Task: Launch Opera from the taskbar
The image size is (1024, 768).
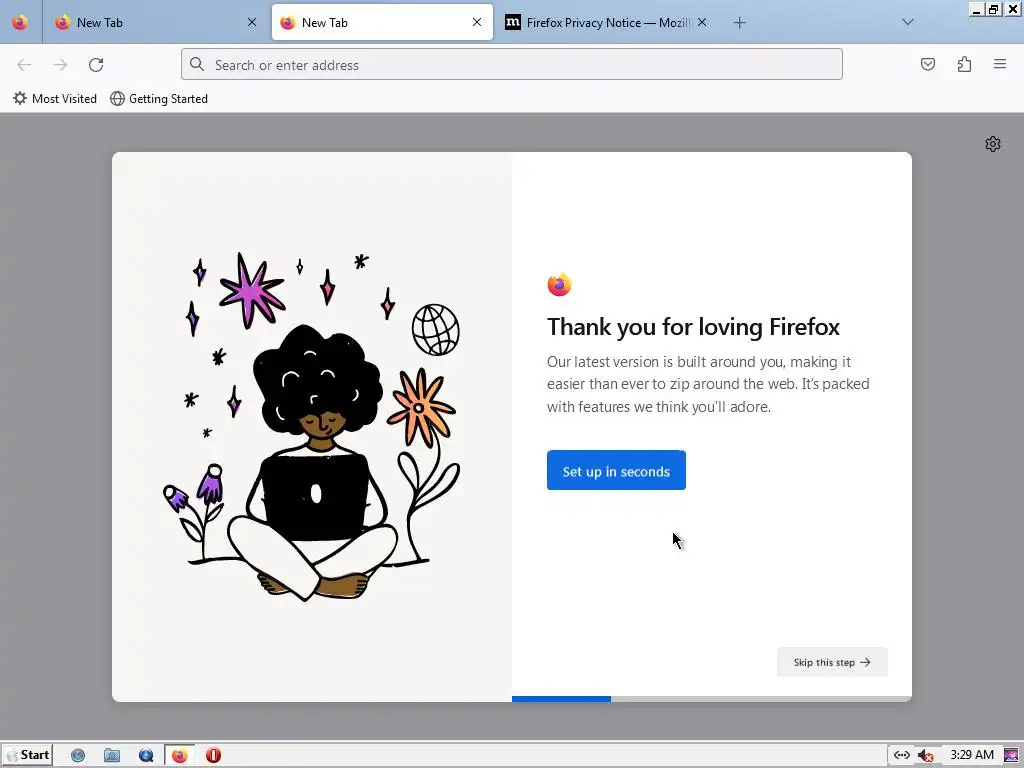Action: click(213, 756)
